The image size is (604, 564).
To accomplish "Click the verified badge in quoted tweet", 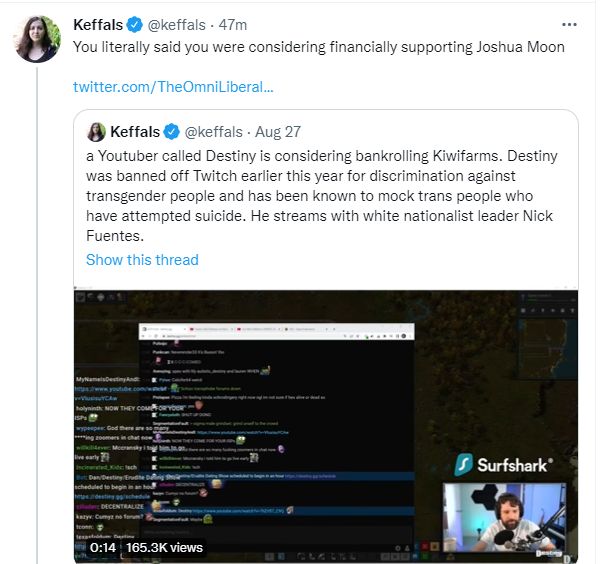I will coord(171,132).
